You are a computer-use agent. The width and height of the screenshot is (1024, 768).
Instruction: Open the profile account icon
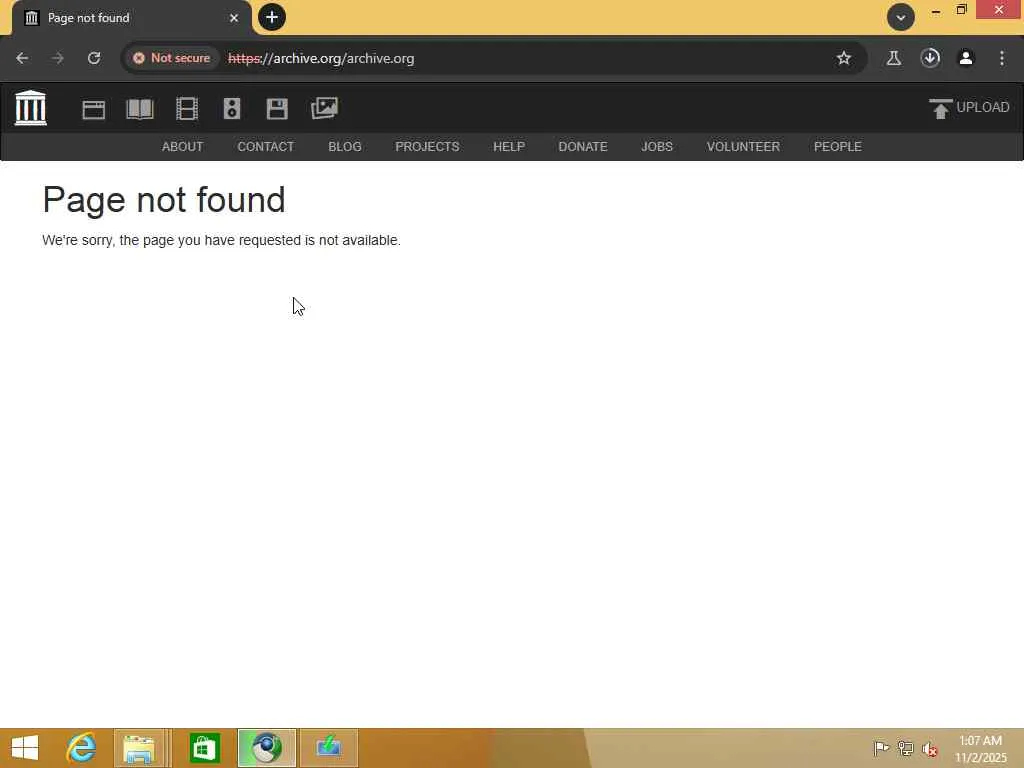coord(966,58)
